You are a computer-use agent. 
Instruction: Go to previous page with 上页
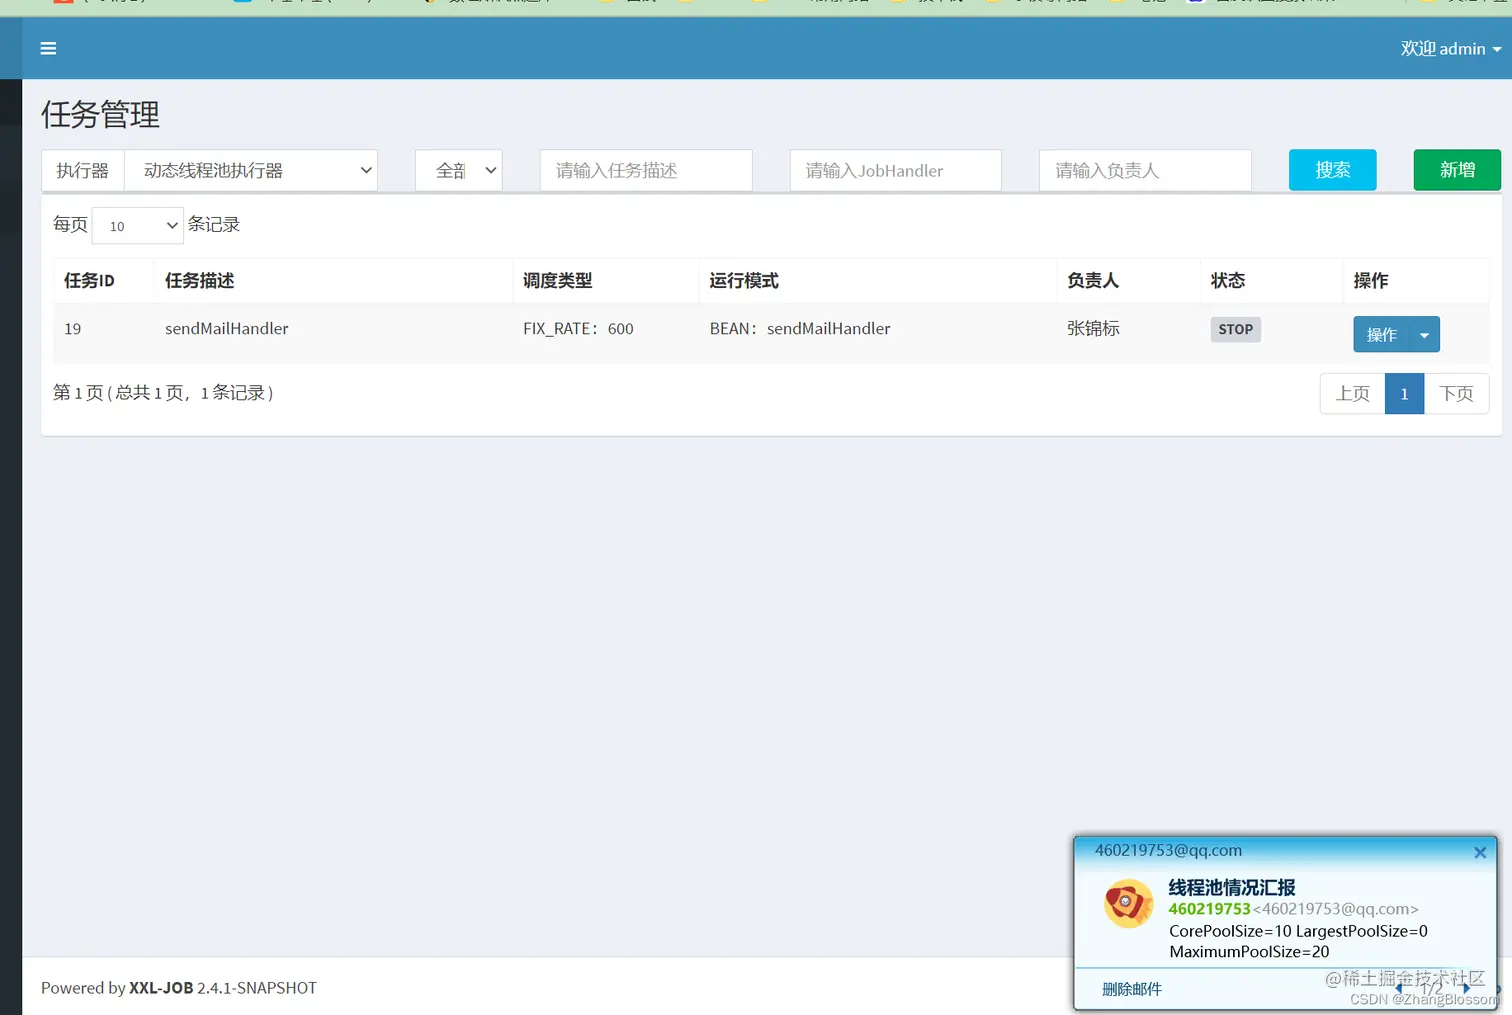point(1352,394)
